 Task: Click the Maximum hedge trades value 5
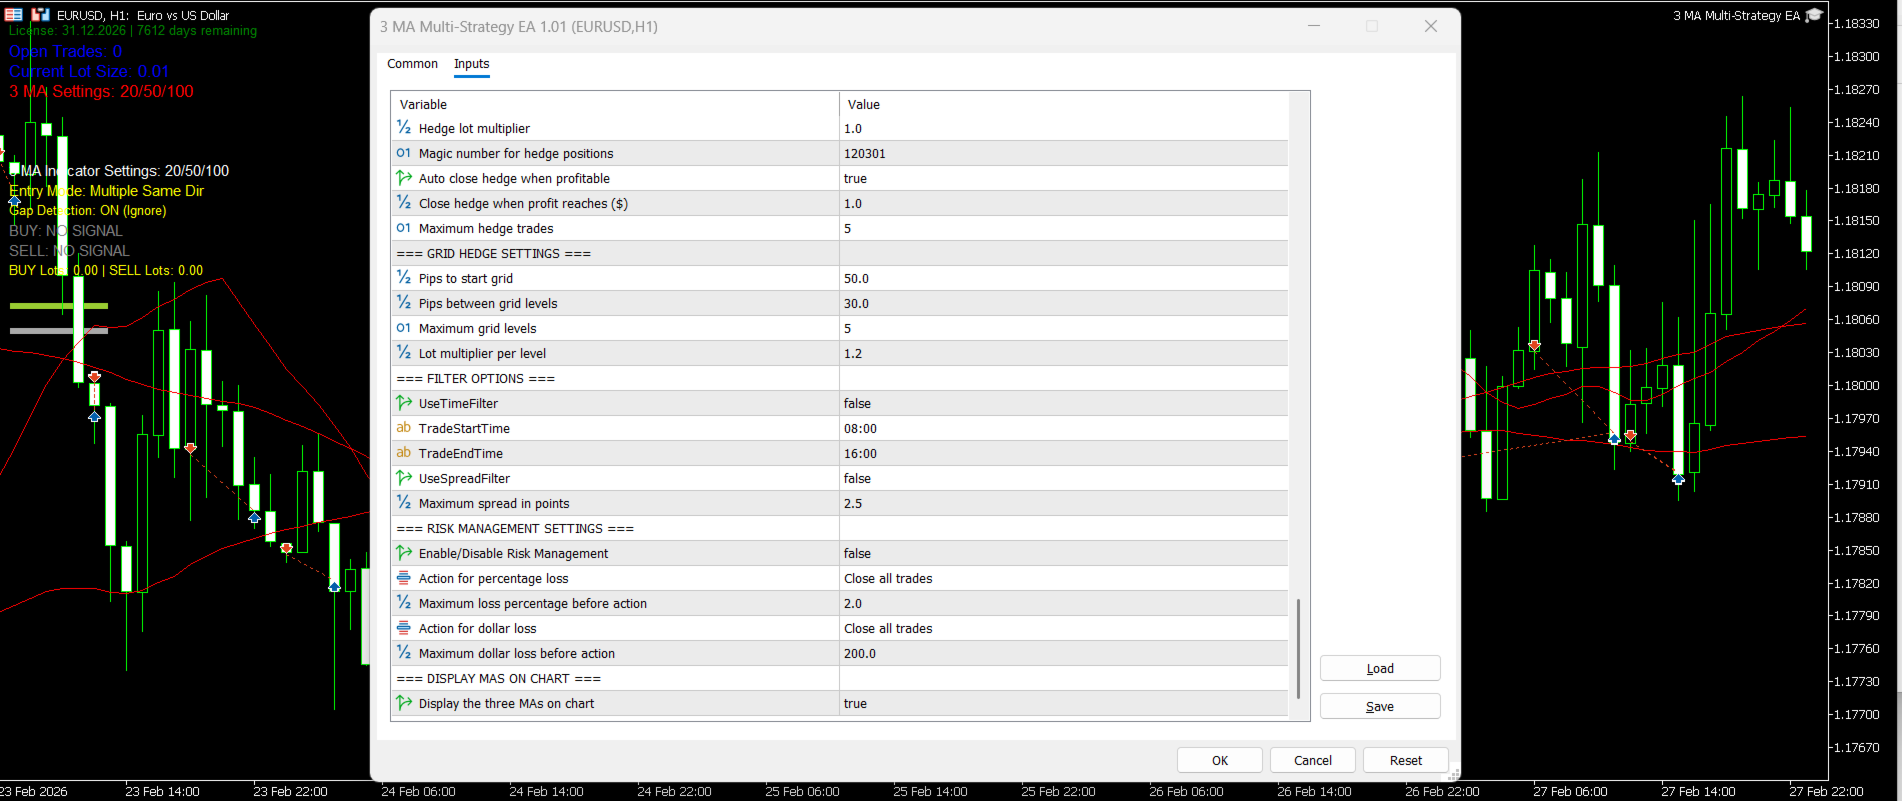[x=1064, y=228]
